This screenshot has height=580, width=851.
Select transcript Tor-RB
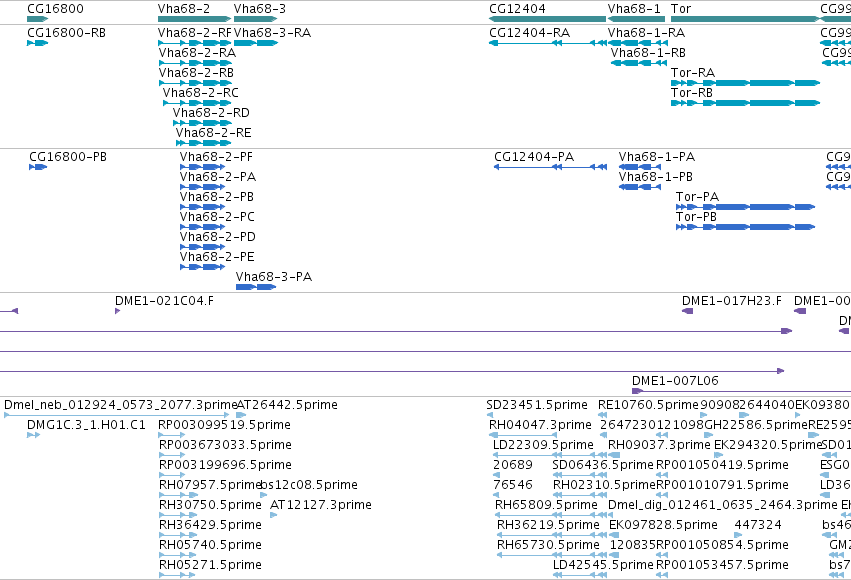click(745, 103)
